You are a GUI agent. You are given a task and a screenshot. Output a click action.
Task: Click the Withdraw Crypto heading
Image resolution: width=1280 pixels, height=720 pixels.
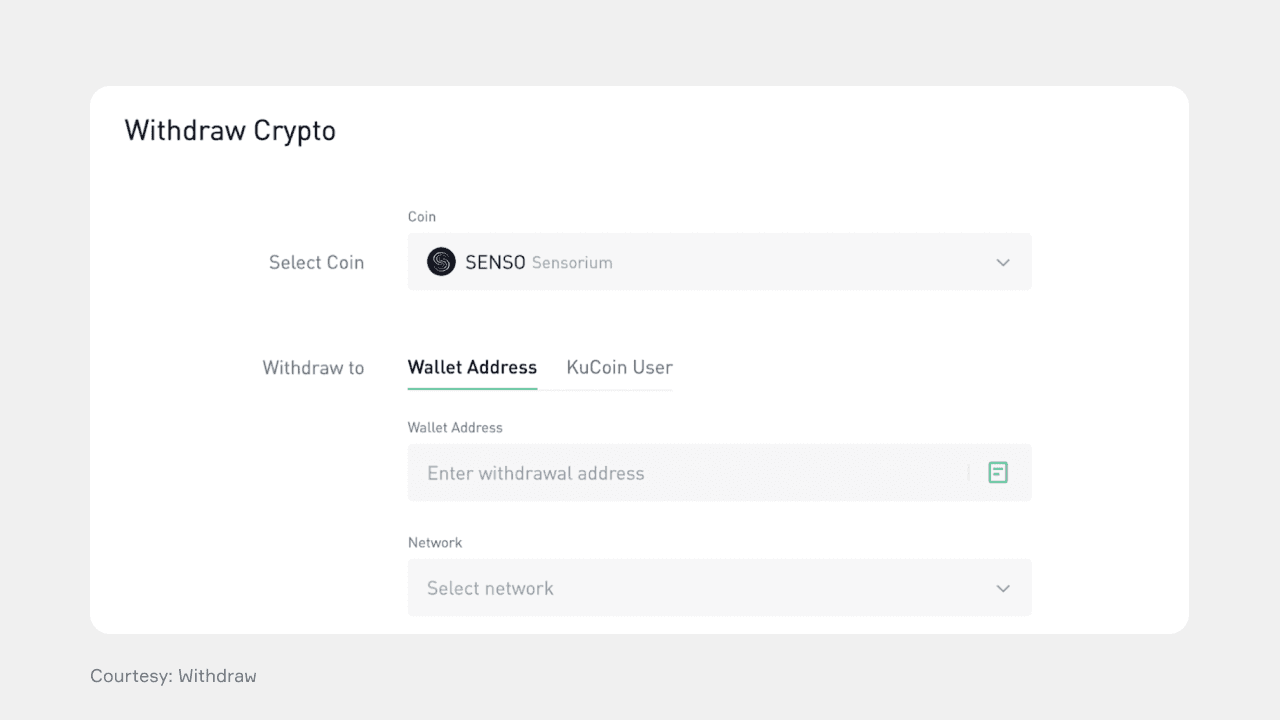(230, 131)
